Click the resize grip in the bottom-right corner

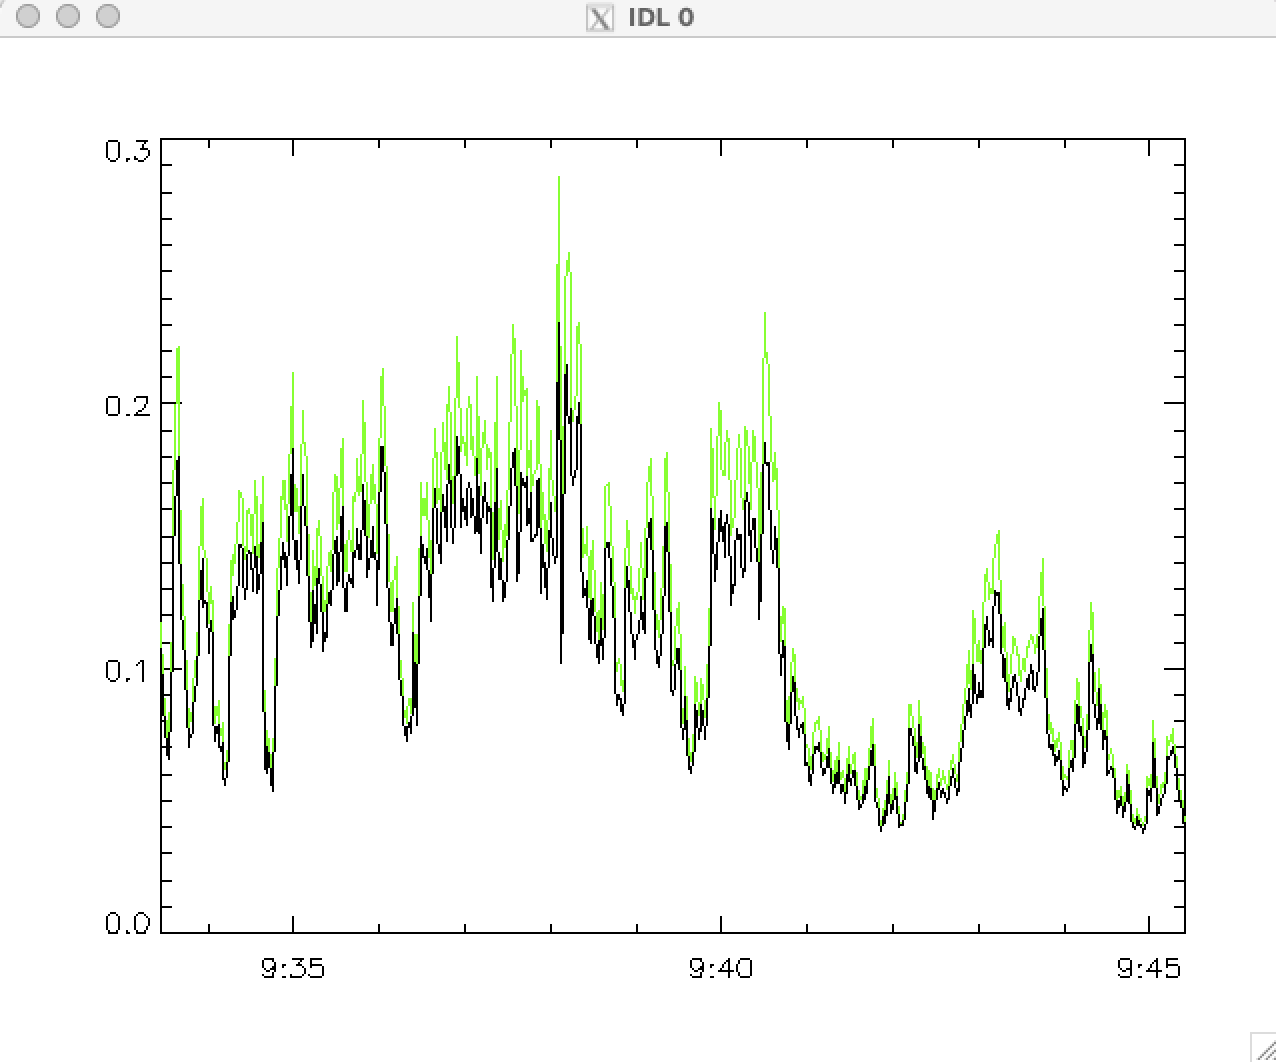point(1263,1048)
